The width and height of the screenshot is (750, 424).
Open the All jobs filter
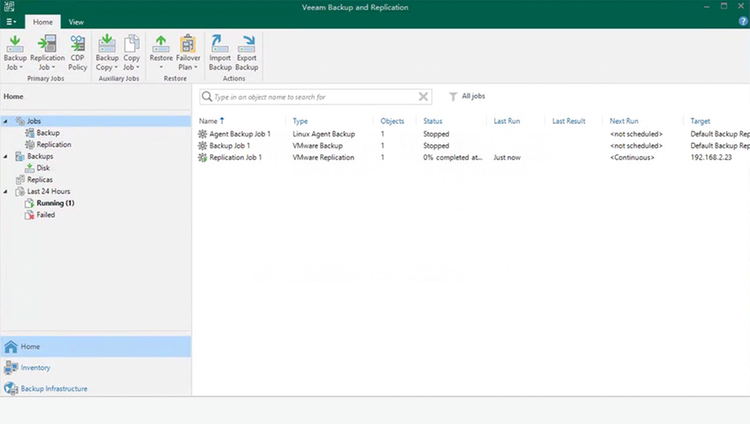click(x=467, y=96)
